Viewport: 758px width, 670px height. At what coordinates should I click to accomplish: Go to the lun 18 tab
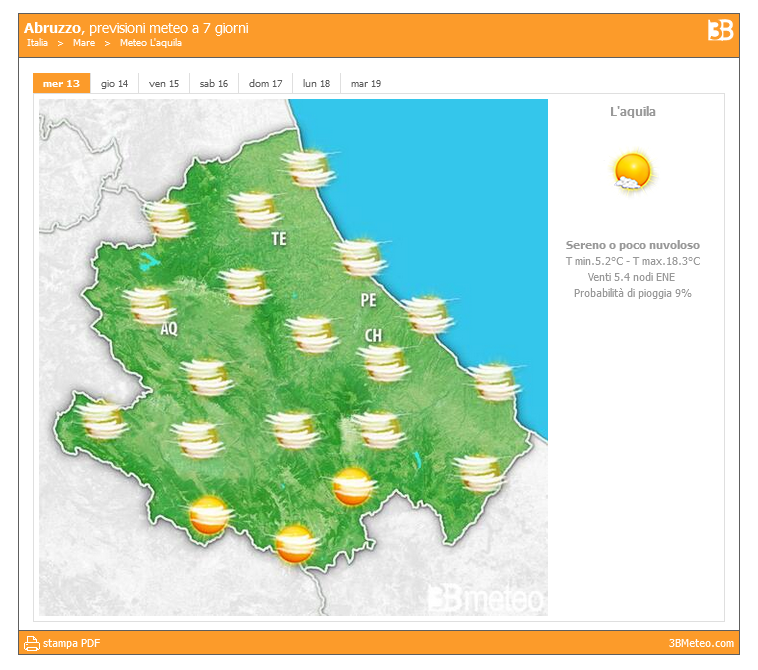pos(316,84)
